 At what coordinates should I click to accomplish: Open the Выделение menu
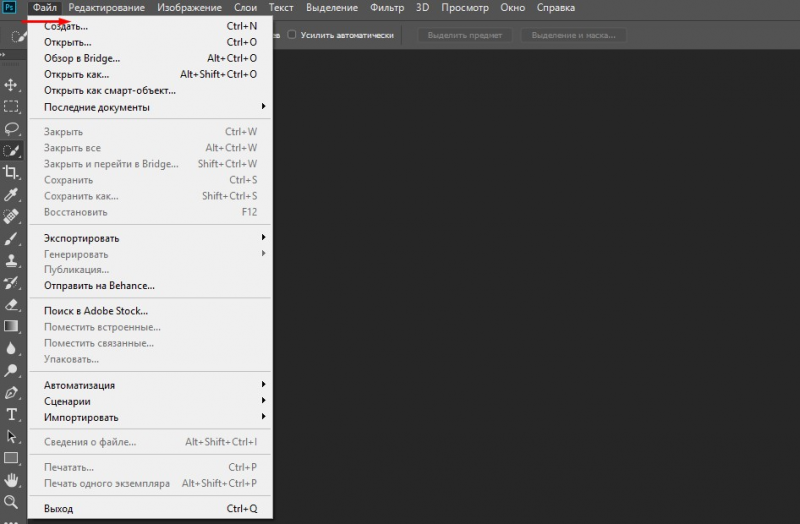(332, 8)
